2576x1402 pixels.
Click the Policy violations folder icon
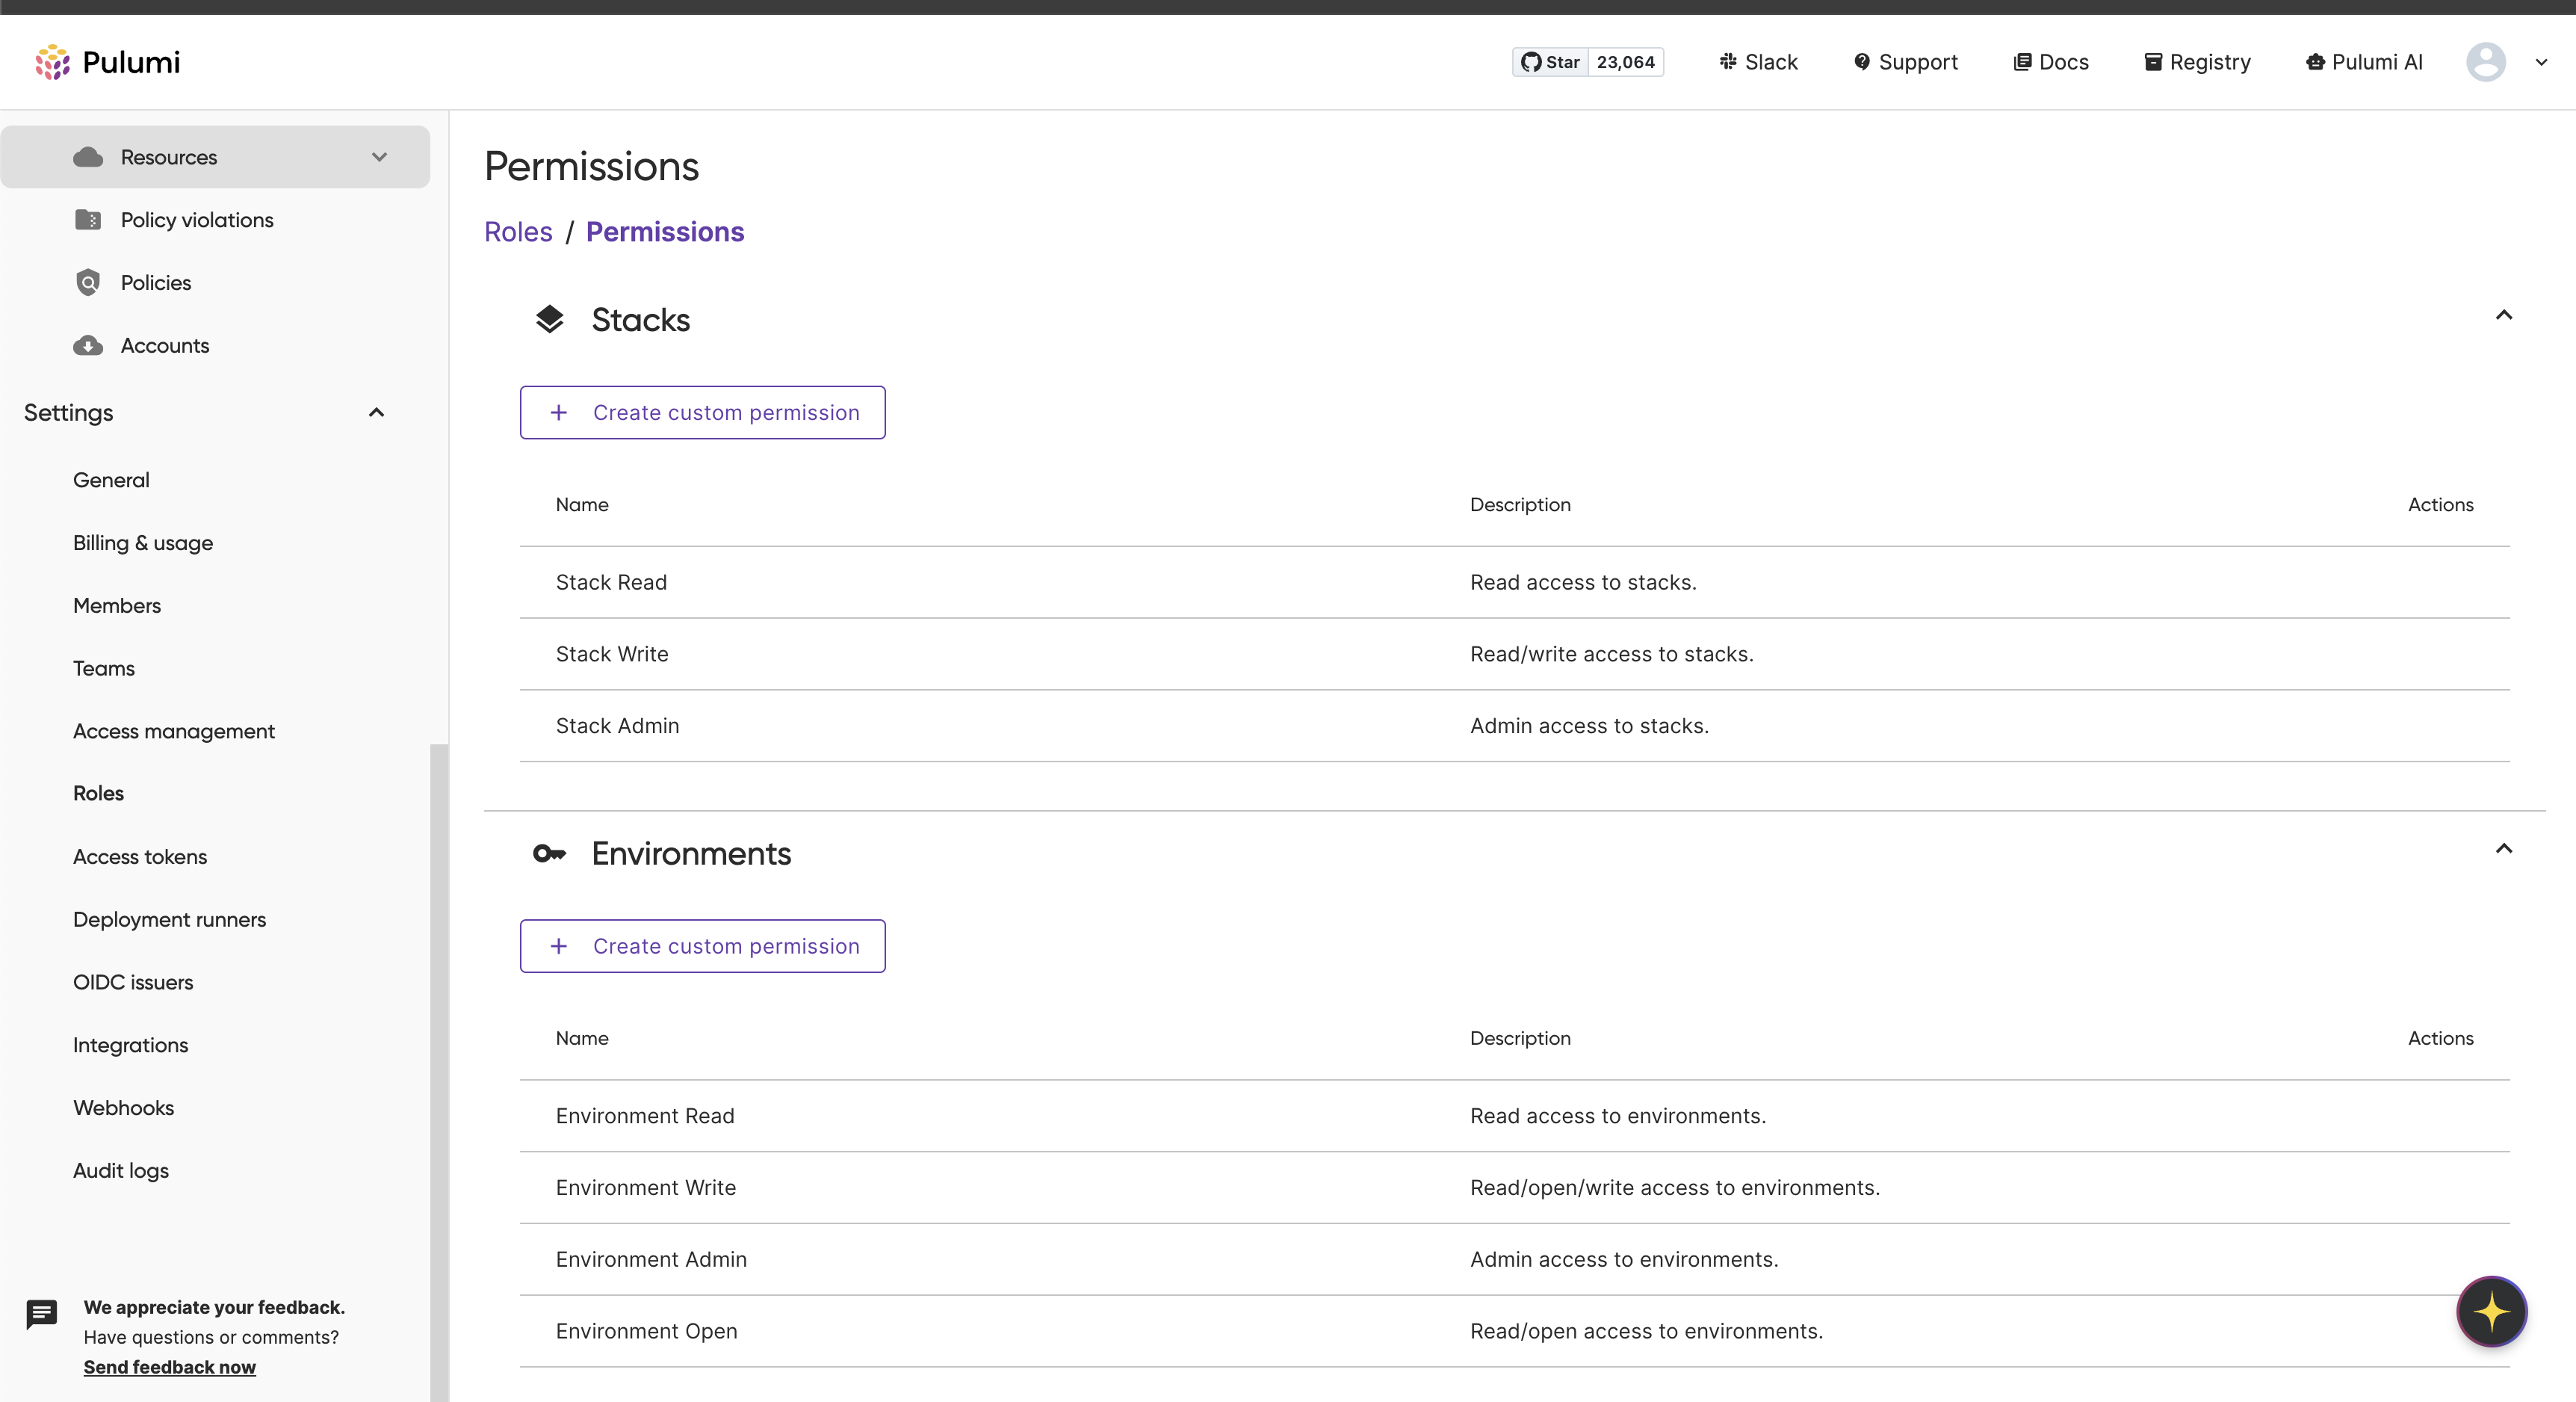[88, 220]
